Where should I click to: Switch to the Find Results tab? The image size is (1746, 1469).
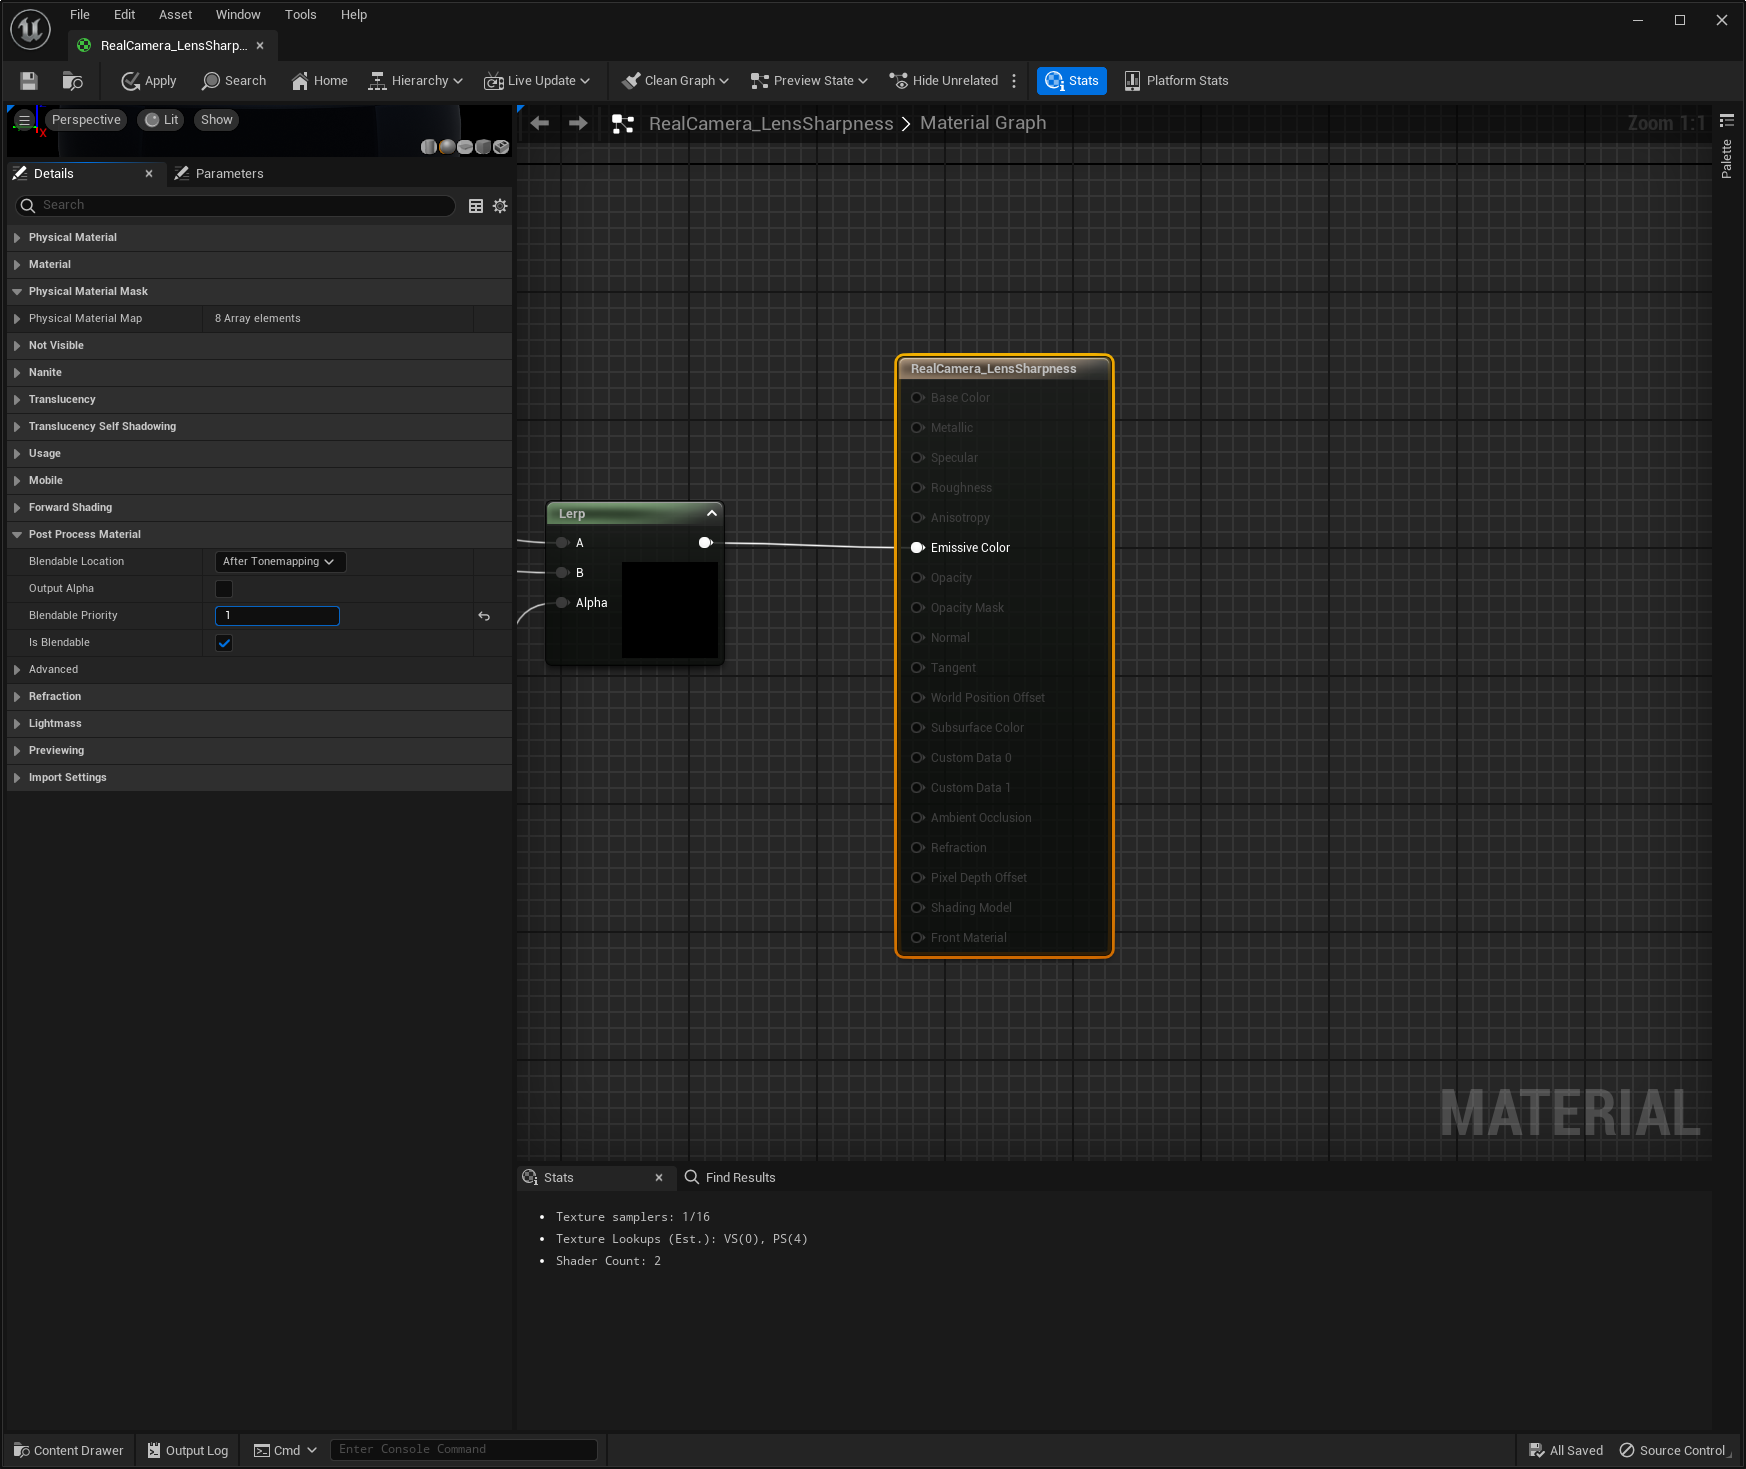point(731,1178)
